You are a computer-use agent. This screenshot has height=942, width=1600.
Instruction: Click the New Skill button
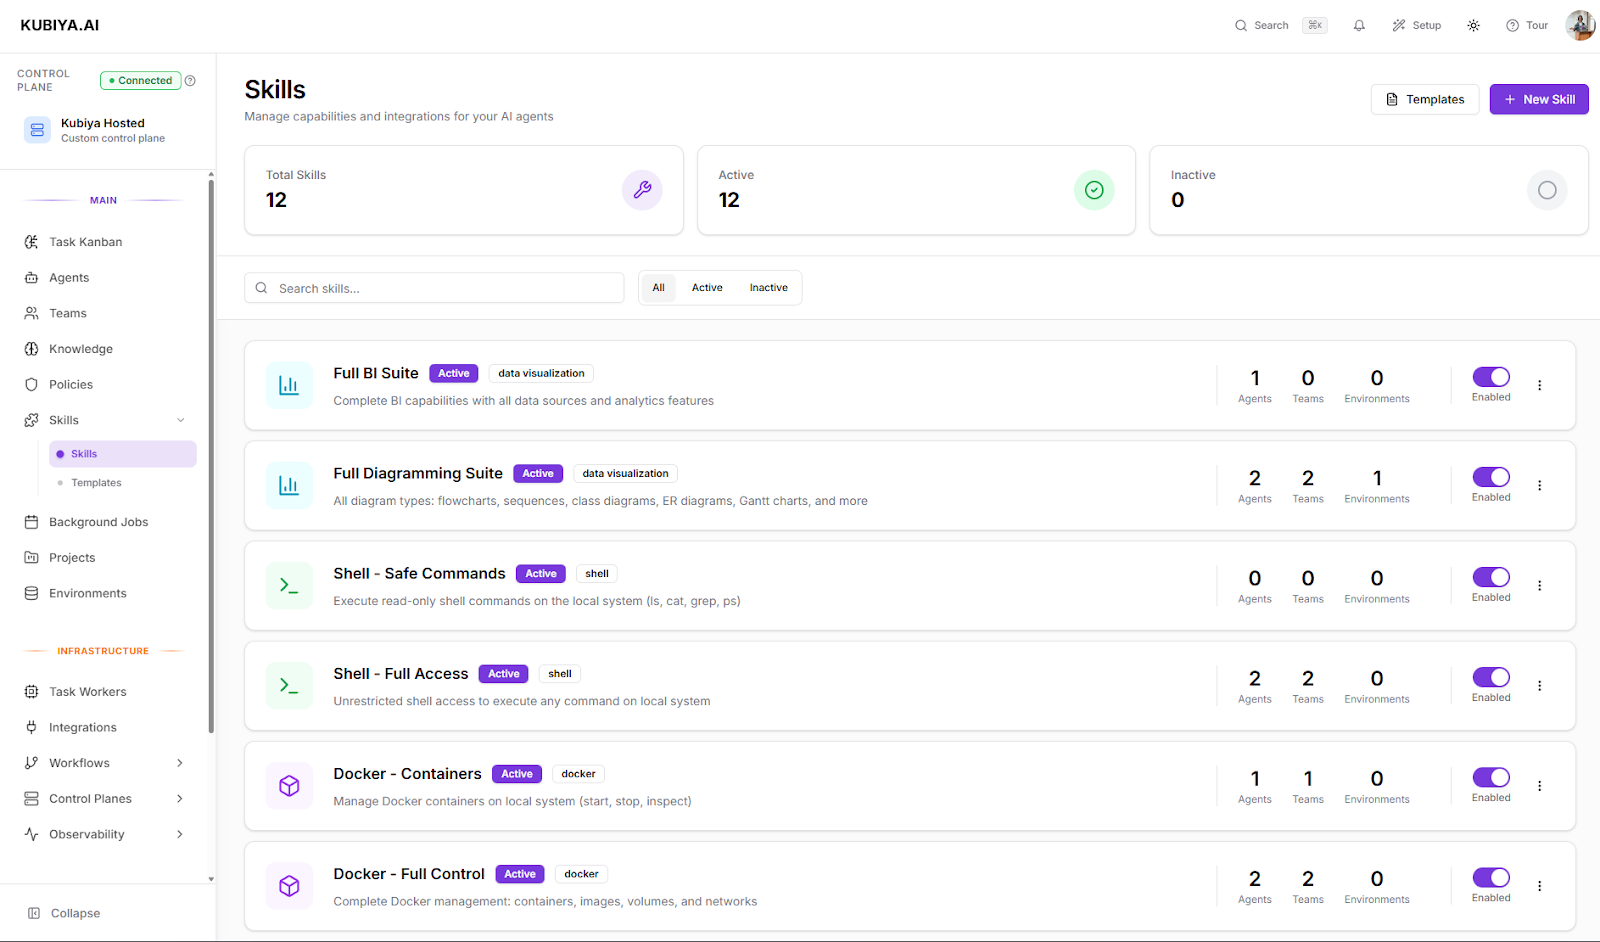tap(1538, 99)
